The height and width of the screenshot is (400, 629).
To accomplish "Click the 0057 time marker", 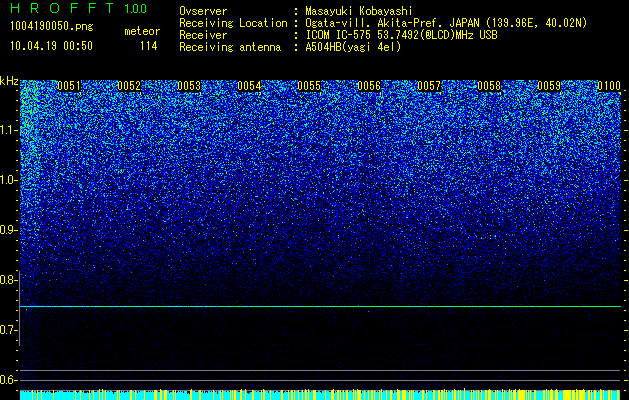I will [429, 86].
